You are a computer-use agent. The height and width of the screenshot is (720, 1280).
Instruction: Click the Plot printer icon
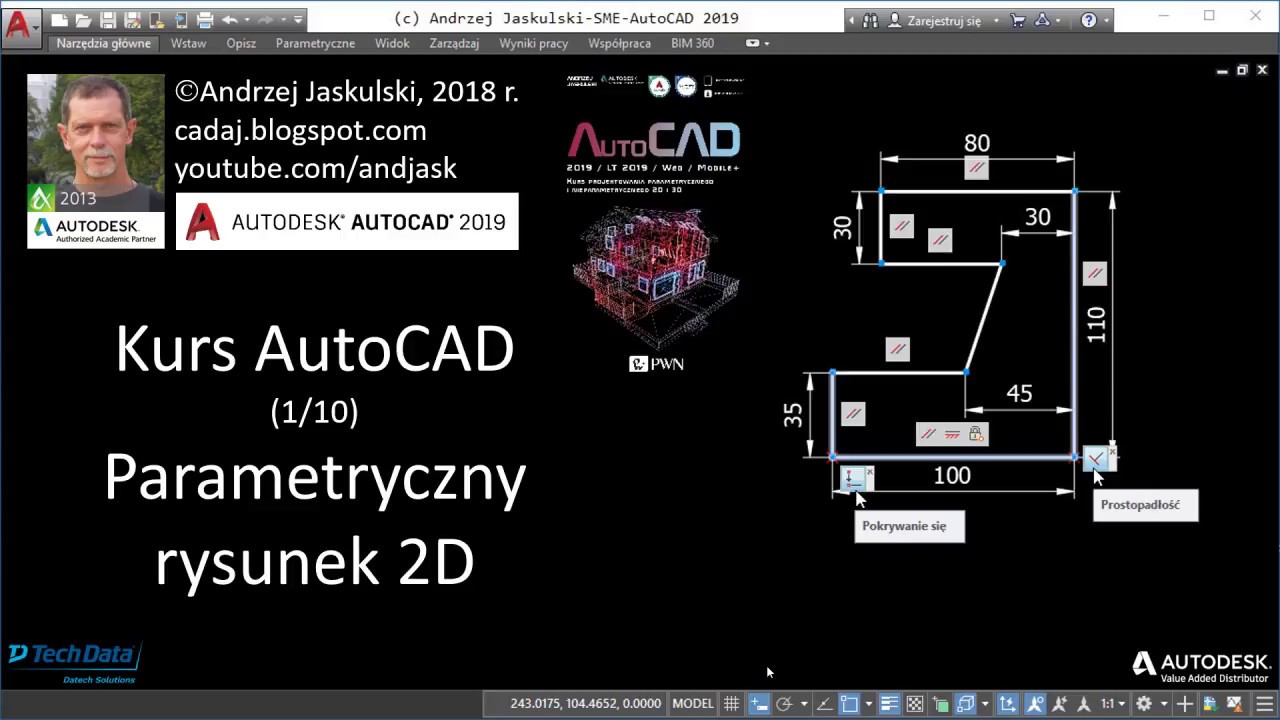(205, 20)
